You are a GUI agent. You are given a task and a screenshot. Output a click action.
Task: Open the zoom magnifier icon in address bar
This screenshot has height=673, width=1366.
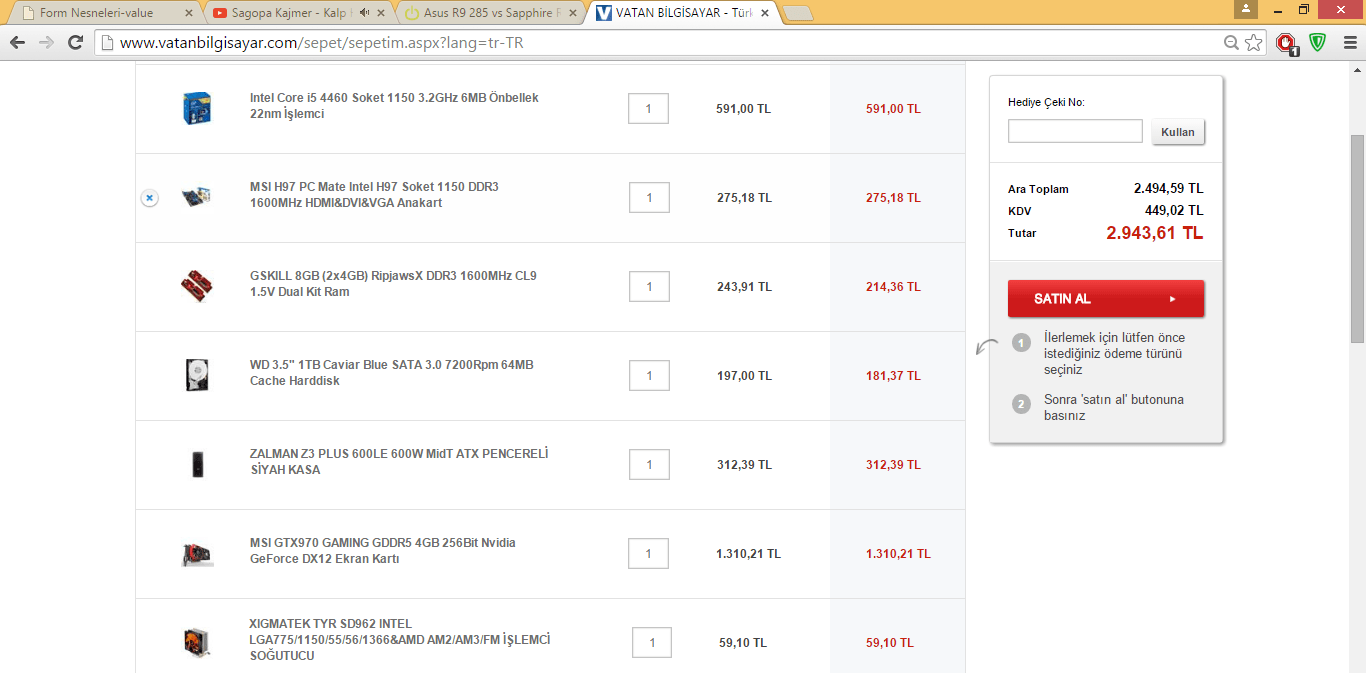point(1232,43)
